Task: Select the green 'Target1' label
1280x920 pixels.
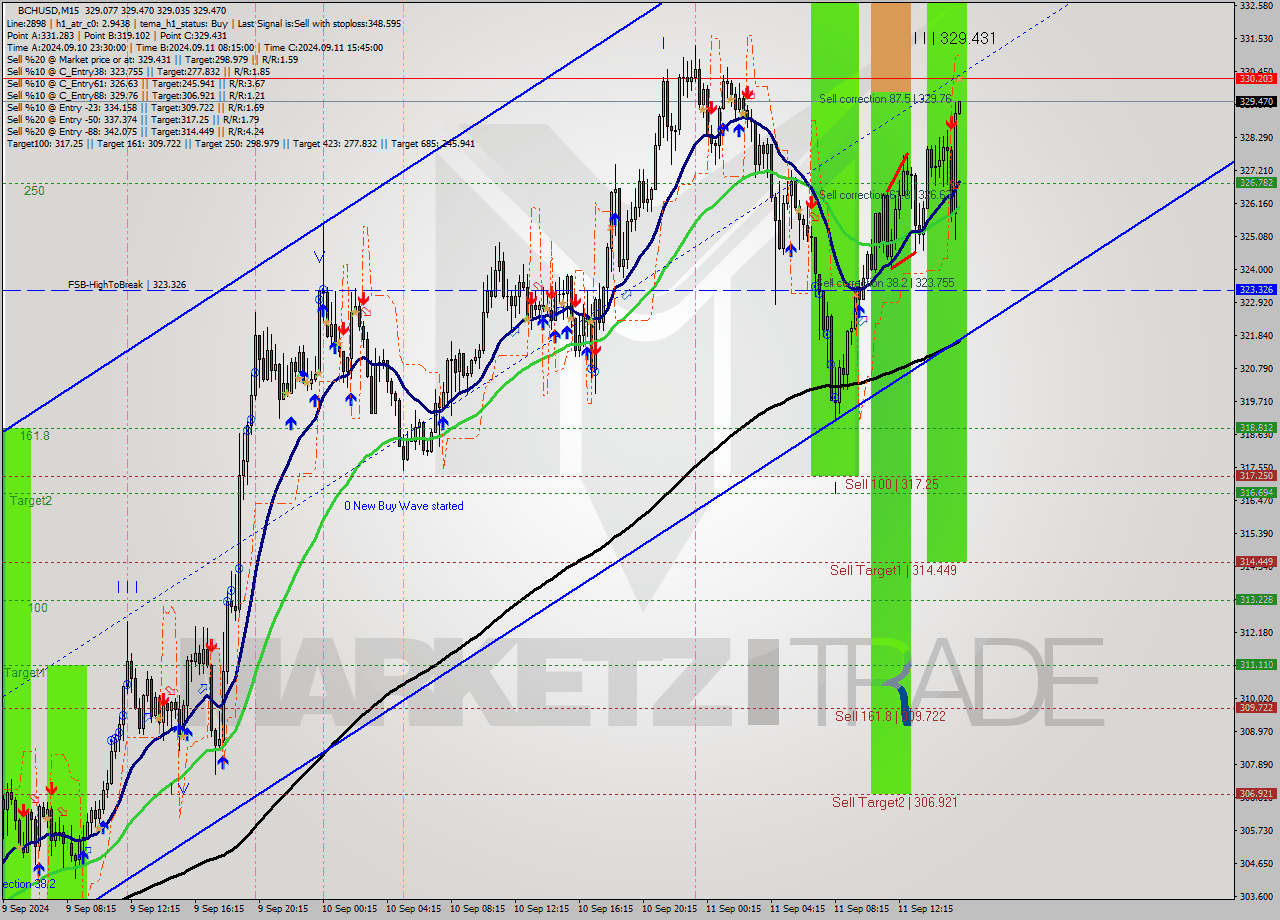Action: pos(24,673)
